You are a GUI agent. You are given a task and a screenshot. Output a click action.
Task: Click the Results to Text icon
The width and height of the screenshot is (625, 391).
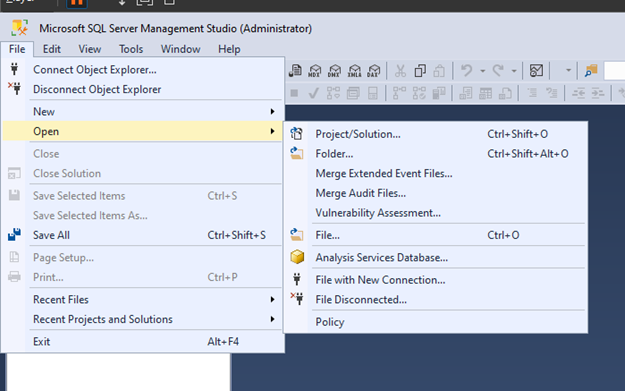pos(466,93)
